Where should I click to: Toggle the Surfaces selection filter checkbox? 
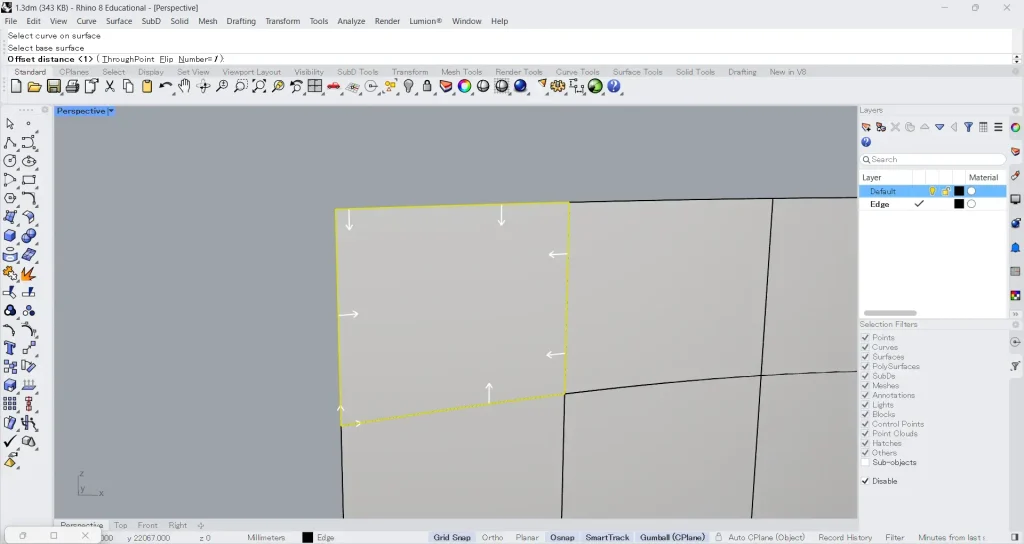tap(865, 357)
